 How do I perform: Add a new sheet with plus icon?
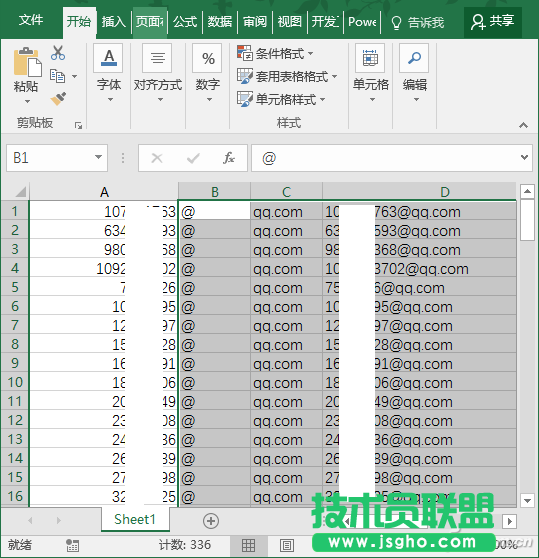point(211,521)
